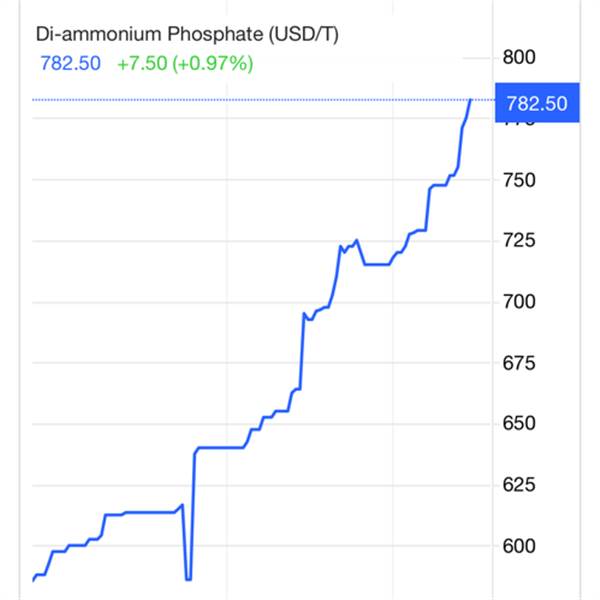Image resolution: width=600 pixels, height=600 pixels.
Task: Click the 700 price axis label
Action: pyautogui.click(x=519, y=302)
